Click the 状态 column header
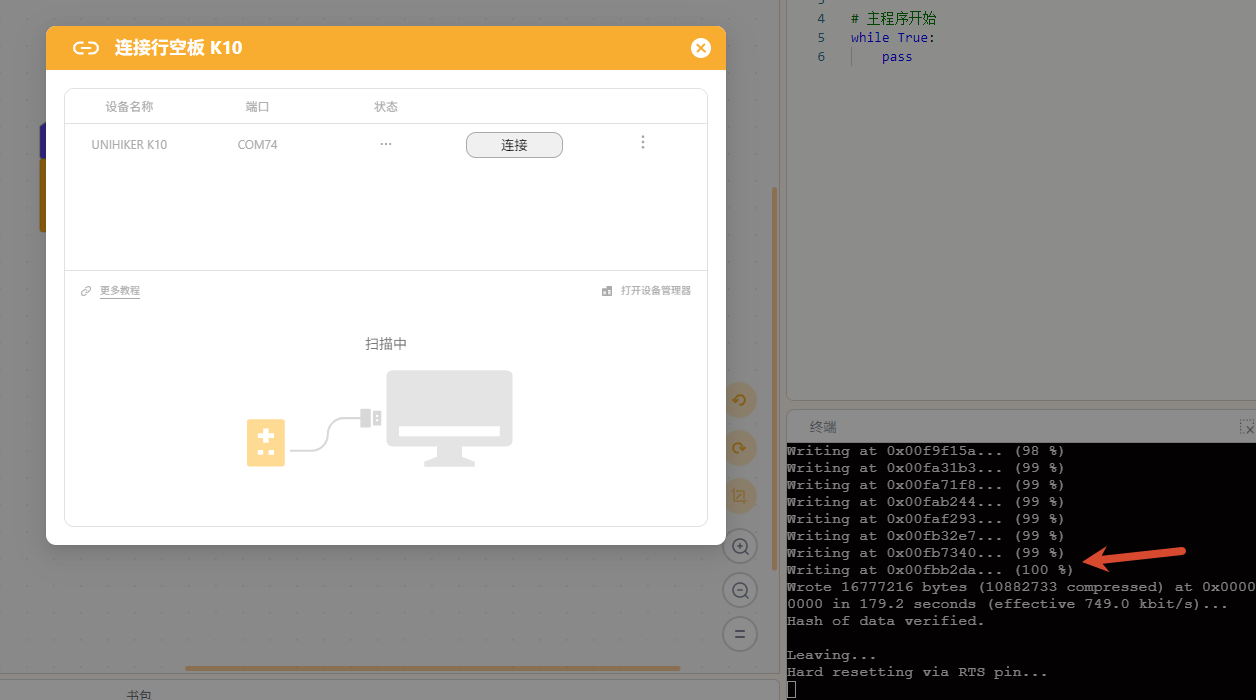This screenshot has width=1256, height=700. [386, 107]
